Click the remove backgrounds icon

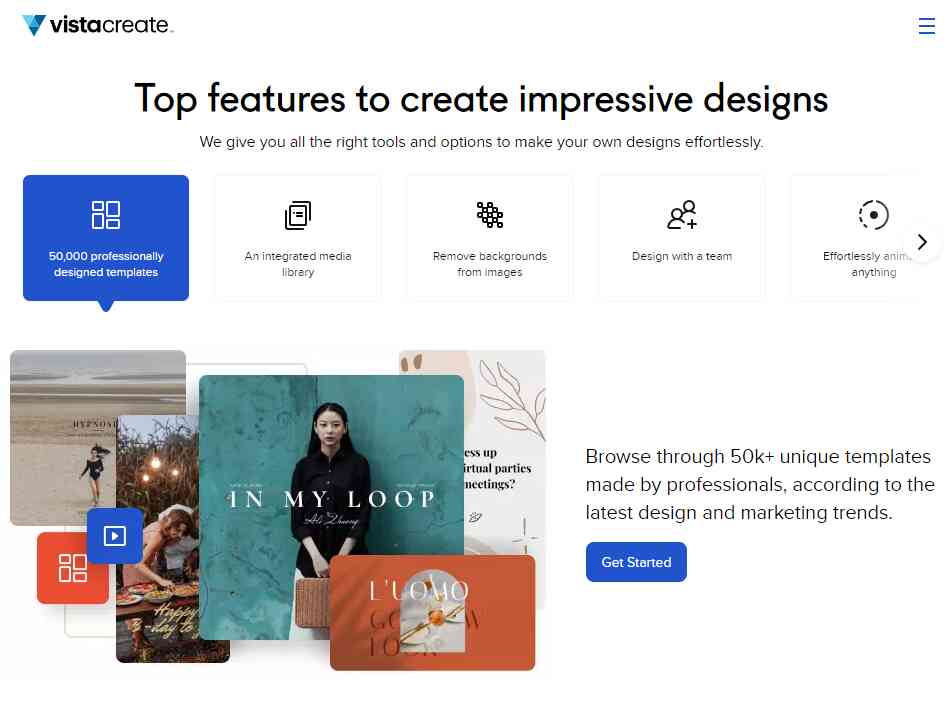pyautogui.click(x=490, y=215)
